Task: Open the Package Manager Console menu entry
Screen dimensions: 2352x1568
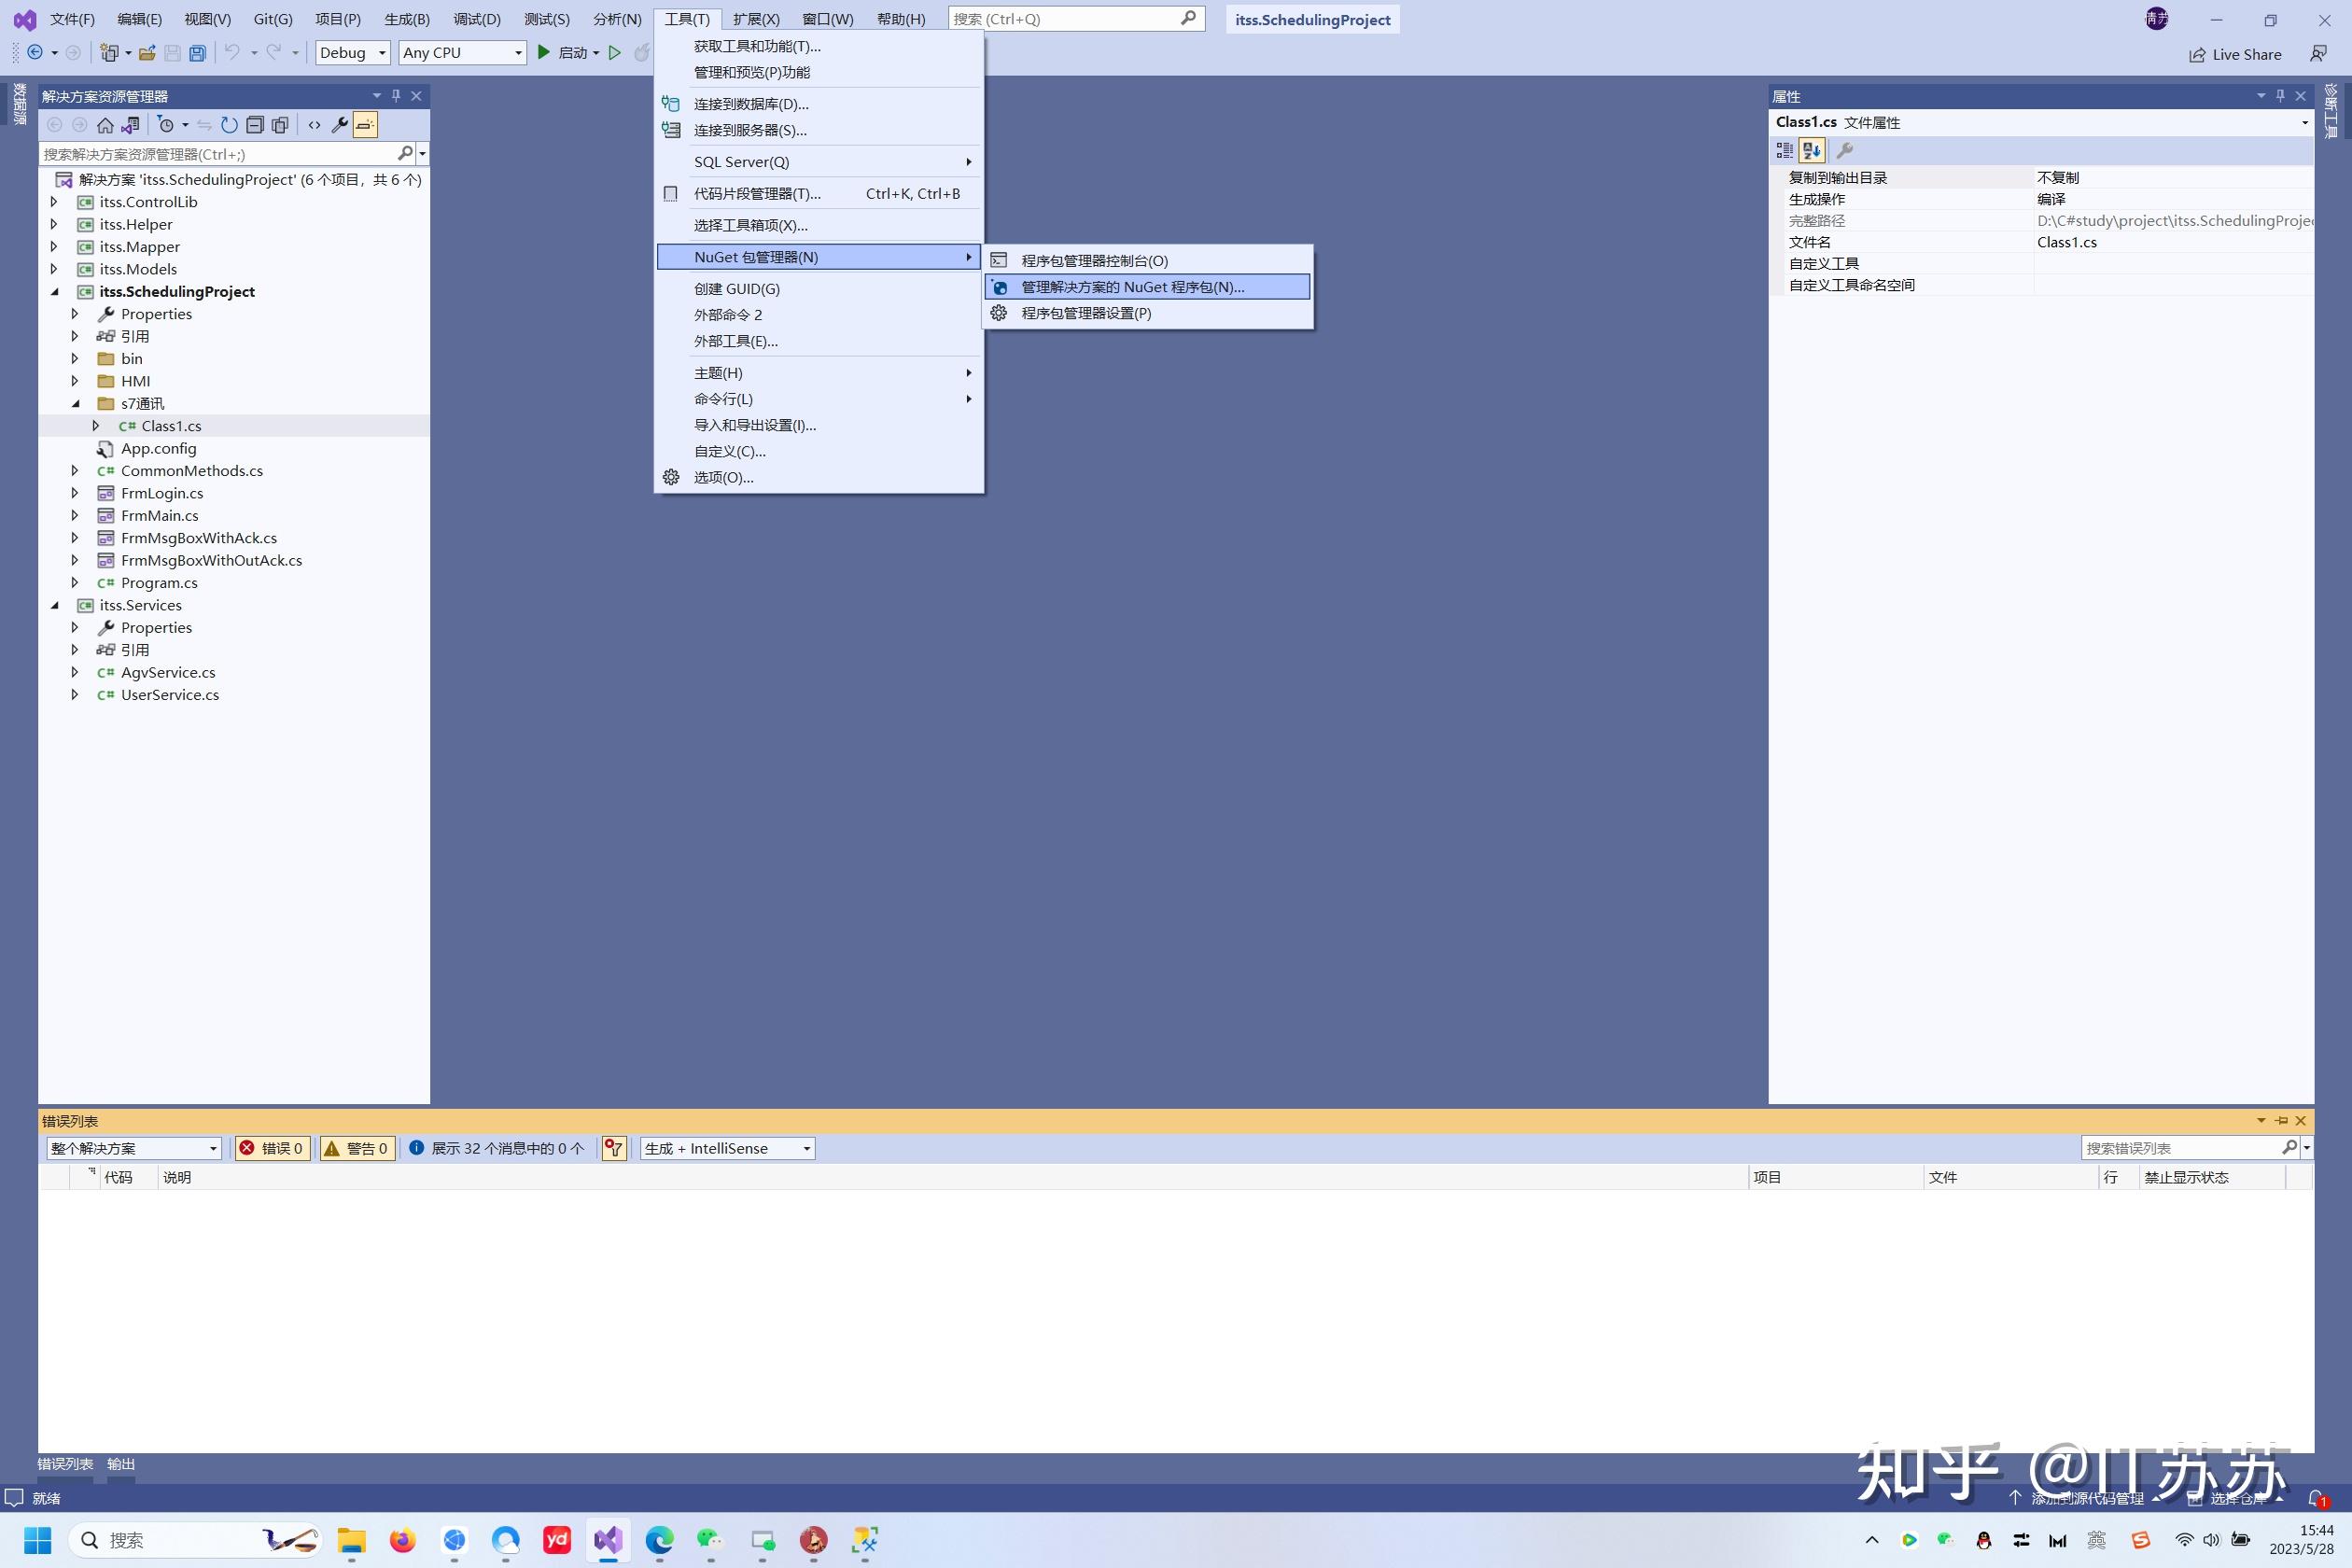Action: [1094, 261]
